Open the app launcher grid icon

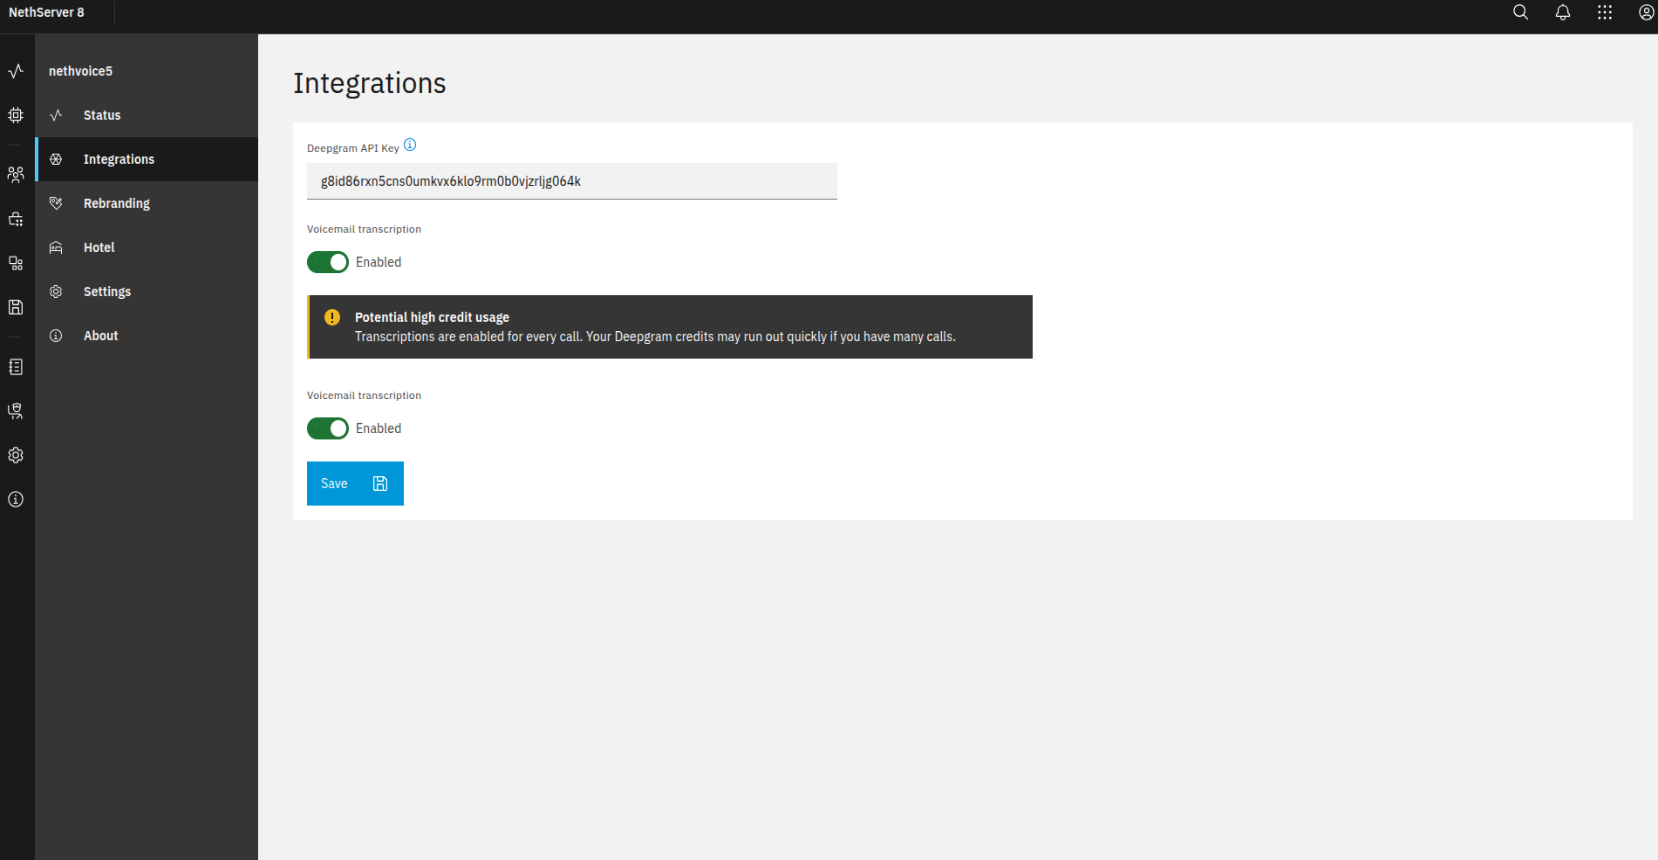pyautogui.click(x=1604, y=13)
